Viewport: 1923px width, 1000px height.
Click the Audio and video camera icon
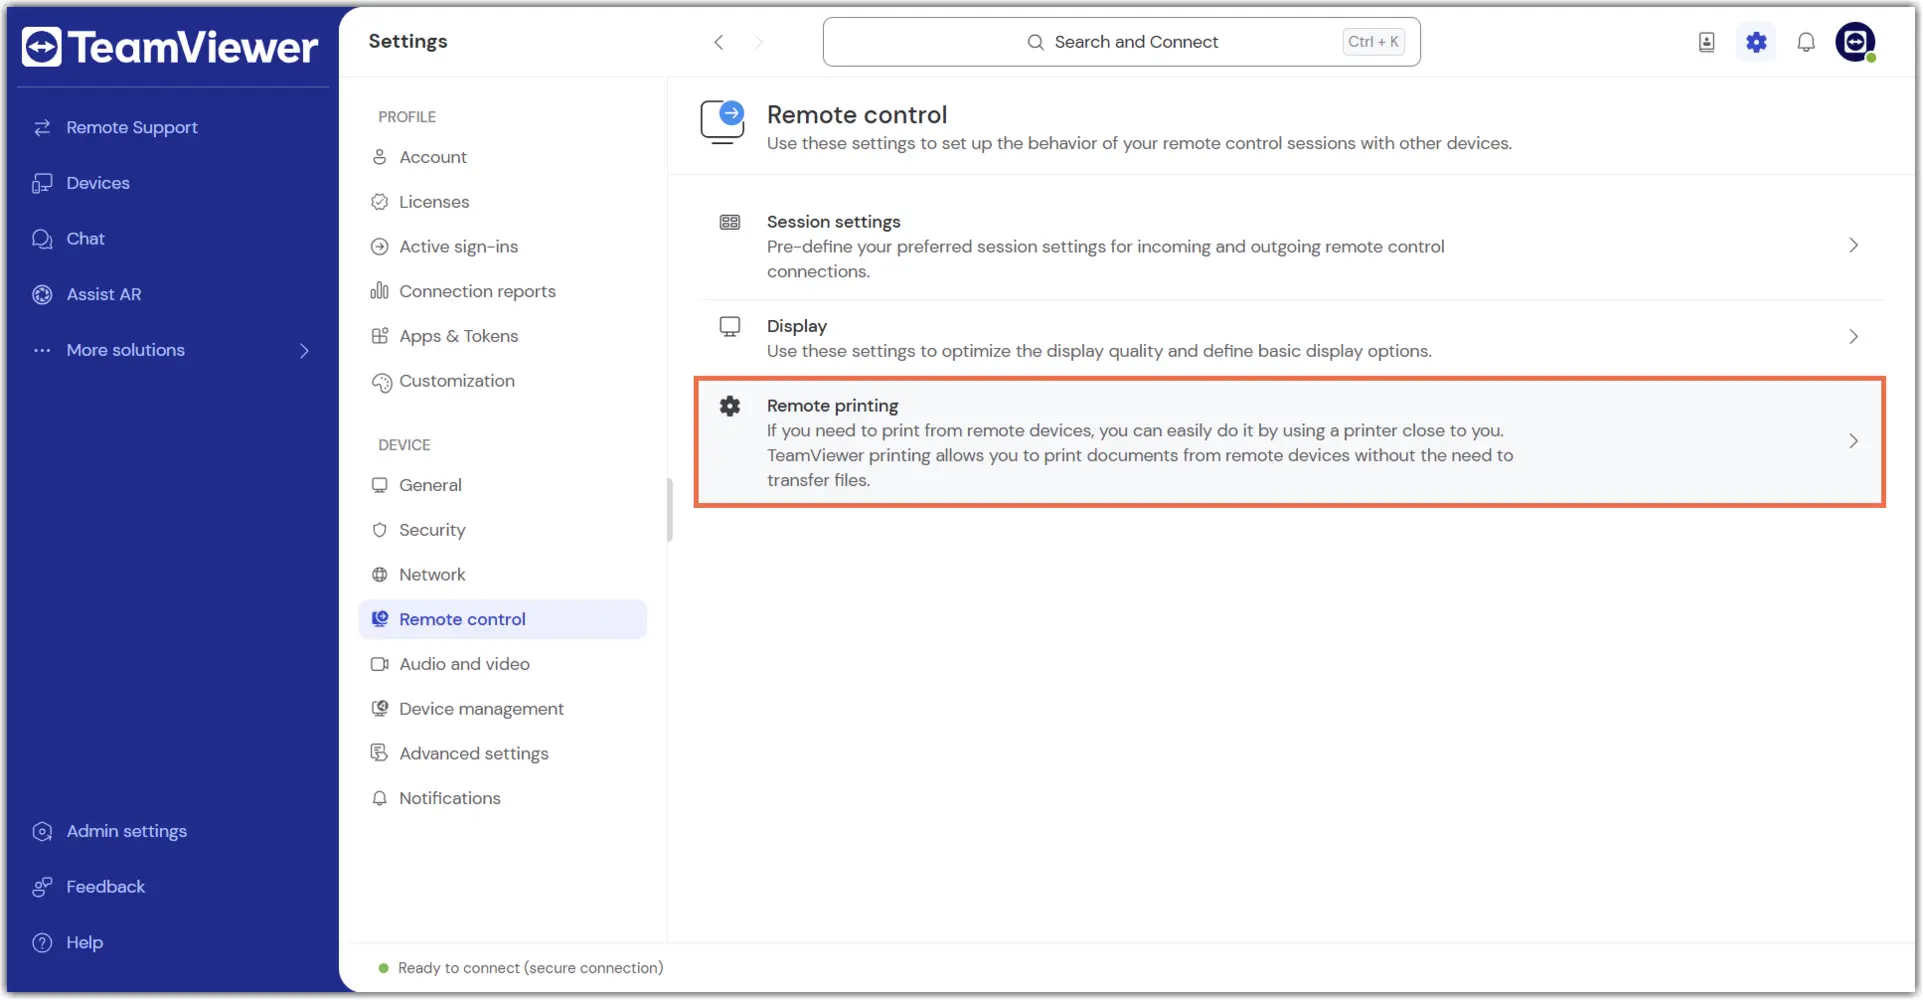click(379, 664)
